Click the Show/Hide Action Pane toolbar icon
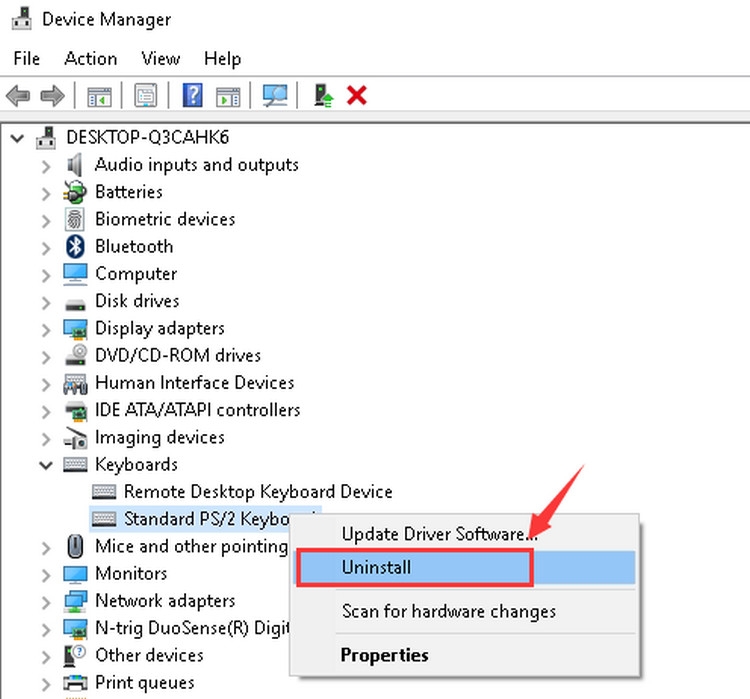The width and height of the screenshot is (750, 699). pos(228,97)
